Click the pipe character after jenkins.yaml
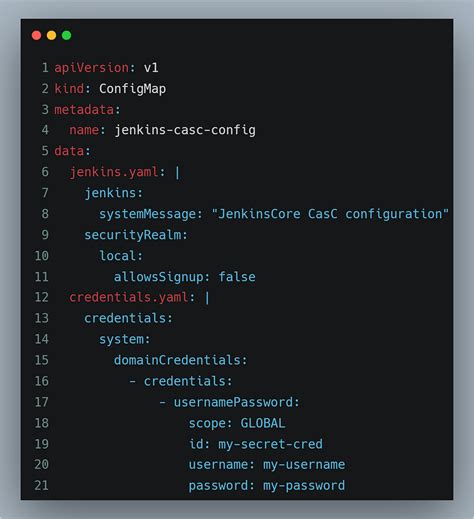The height and width of the screenshot is (519, 474). pos(177,172)
